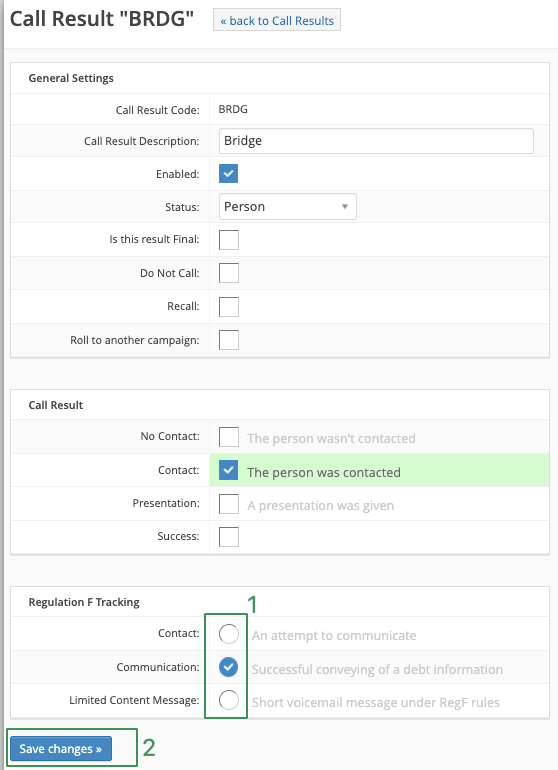Screen dimensions: 558x770
Task: Click the Call Result Description input field
Action: point(376,141)
